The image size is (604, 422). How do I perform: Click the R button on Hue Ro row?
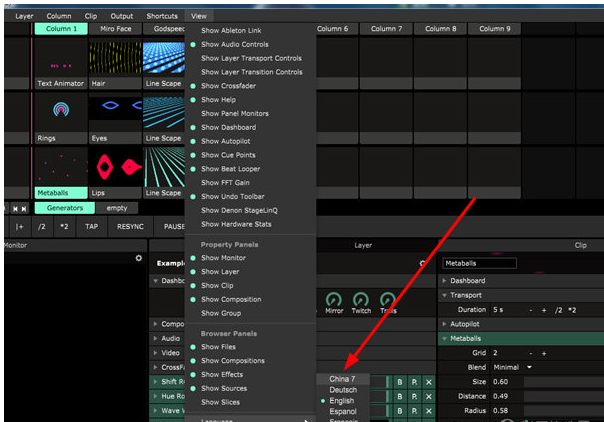414,396
